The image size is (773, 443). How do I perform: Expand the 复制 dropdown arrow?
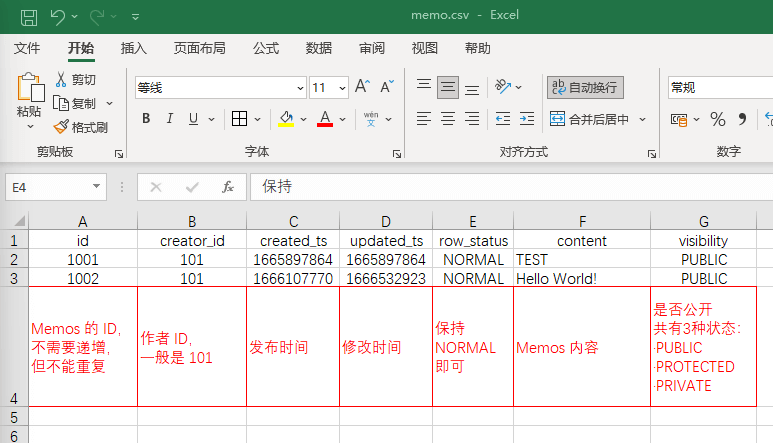[109, 103]
